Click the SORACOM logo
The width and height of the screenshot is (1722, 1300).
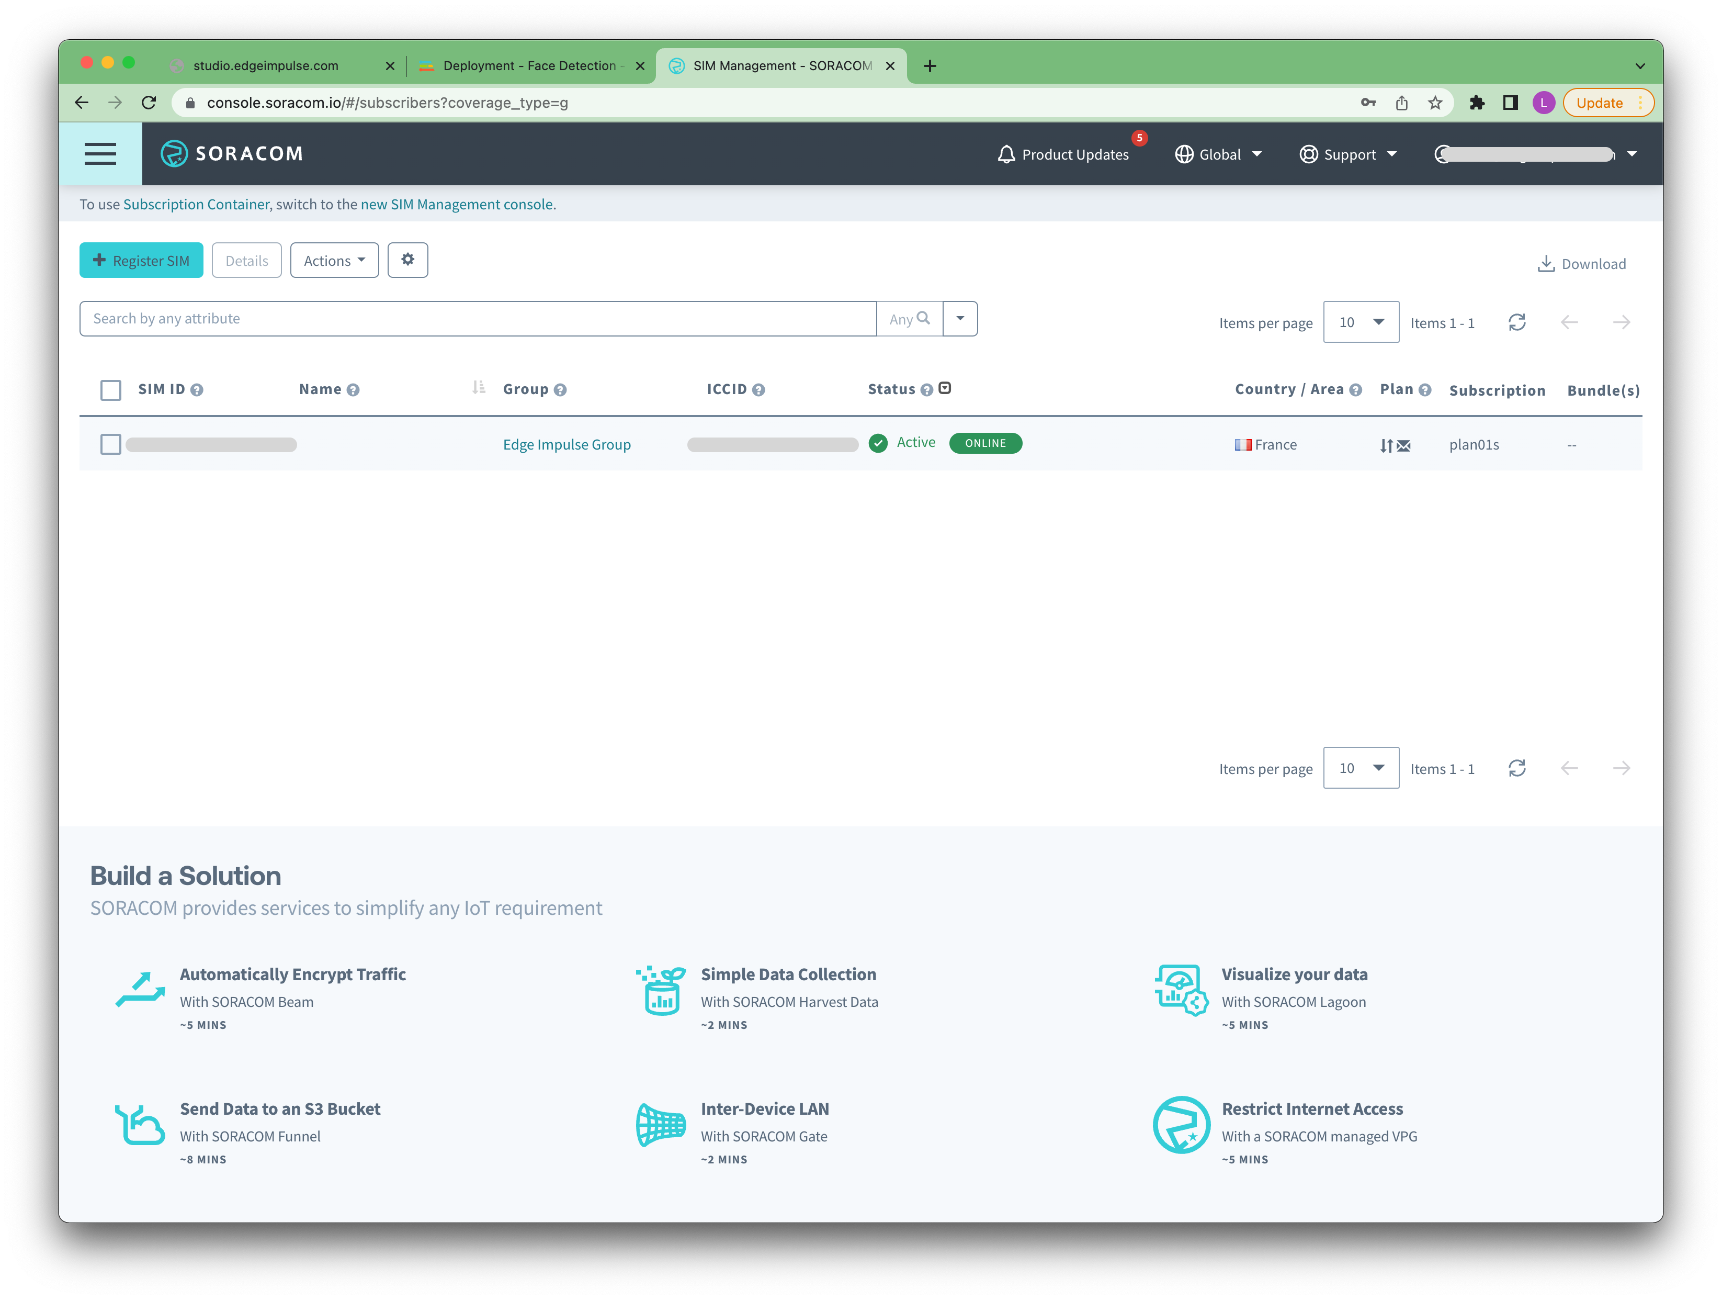tap(232, 153)
